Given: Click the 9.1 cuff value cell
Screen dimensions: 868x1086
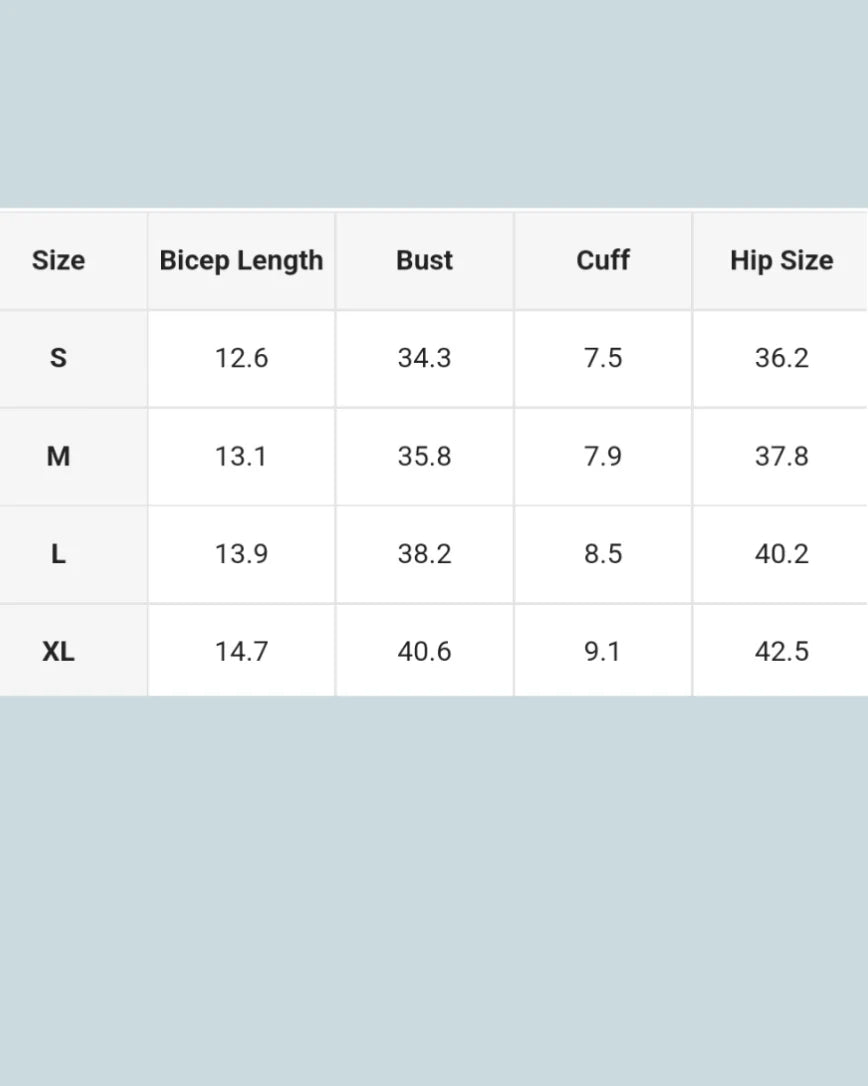Looking at the screenshot, I should (603, 651).
